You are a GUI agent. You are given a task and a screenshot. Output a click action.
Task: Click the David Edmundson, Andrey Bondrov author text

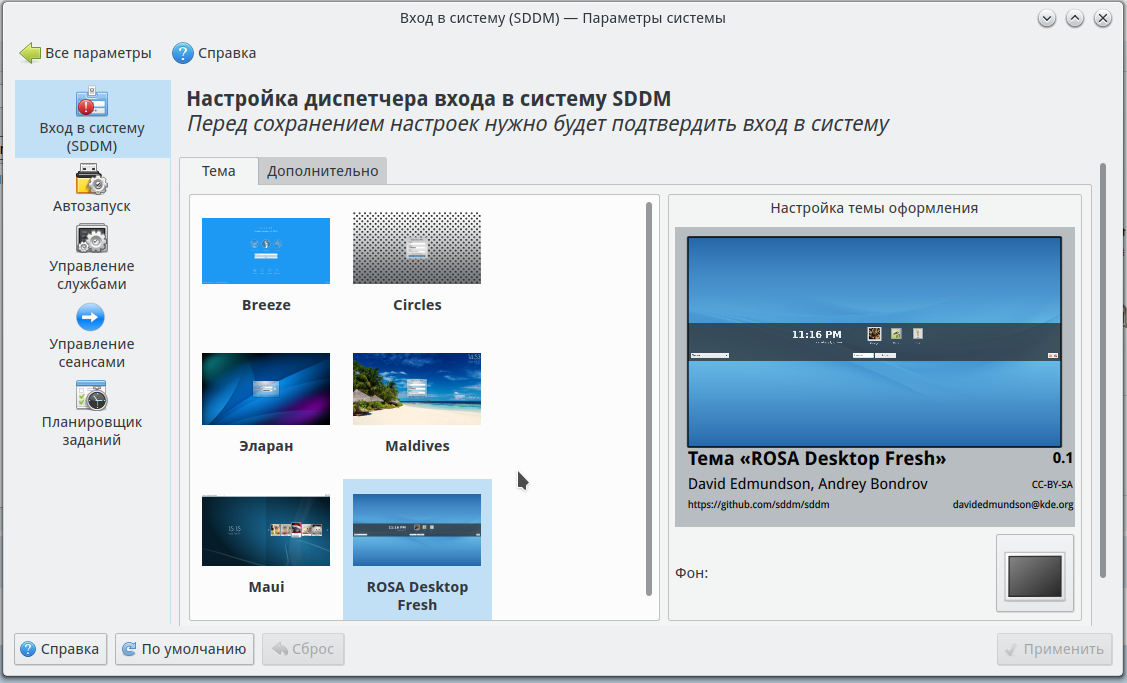[x=807, y=484]
